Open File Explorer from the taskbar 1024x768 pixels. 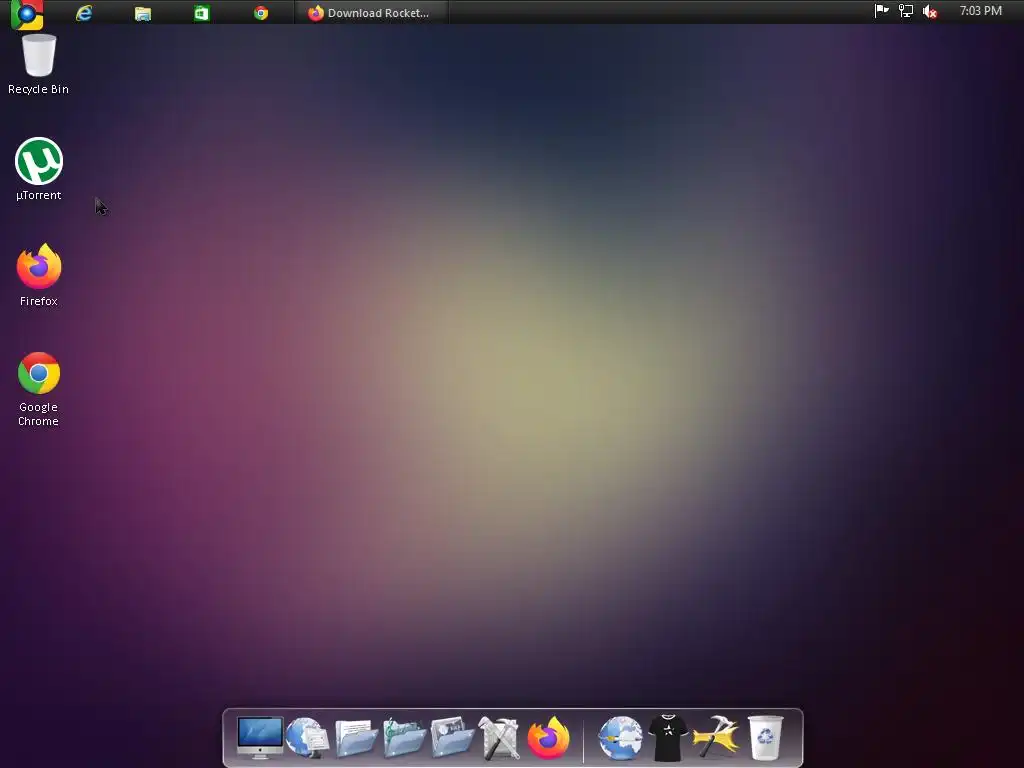coord(143,14)
